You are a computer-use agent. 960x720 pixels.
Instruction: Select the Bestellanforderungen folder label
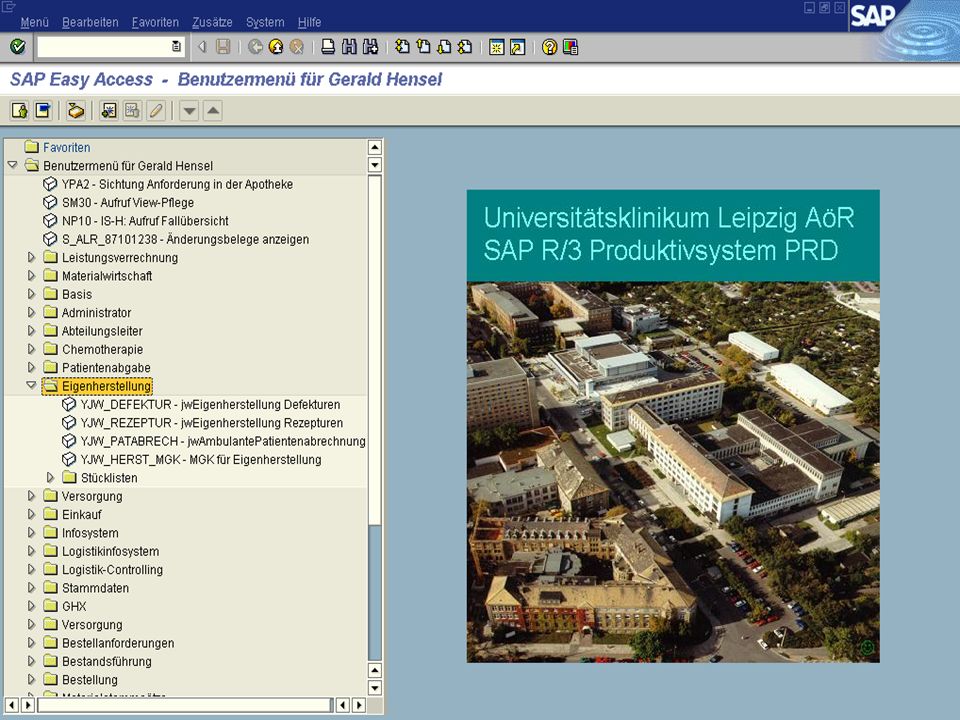[118, 643]
